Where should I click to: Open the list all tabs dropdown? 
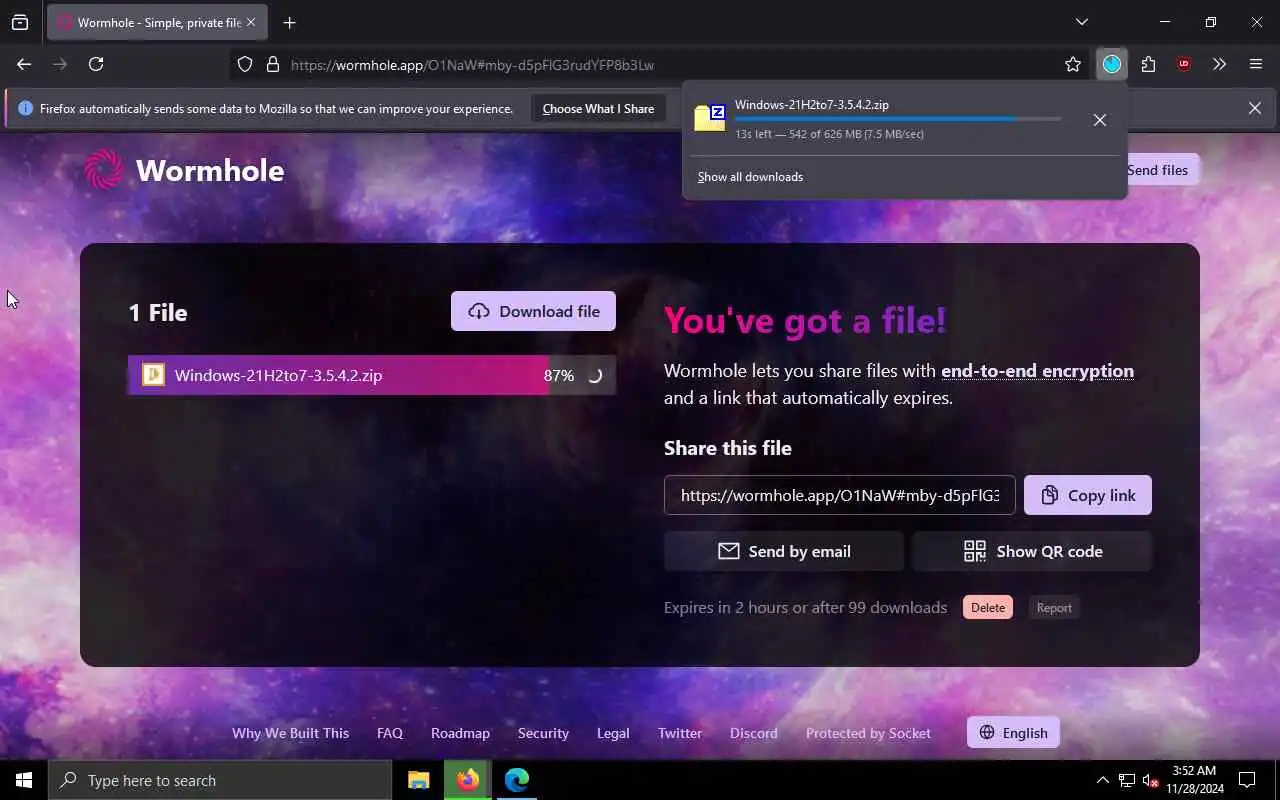(x=1081, y=22)
